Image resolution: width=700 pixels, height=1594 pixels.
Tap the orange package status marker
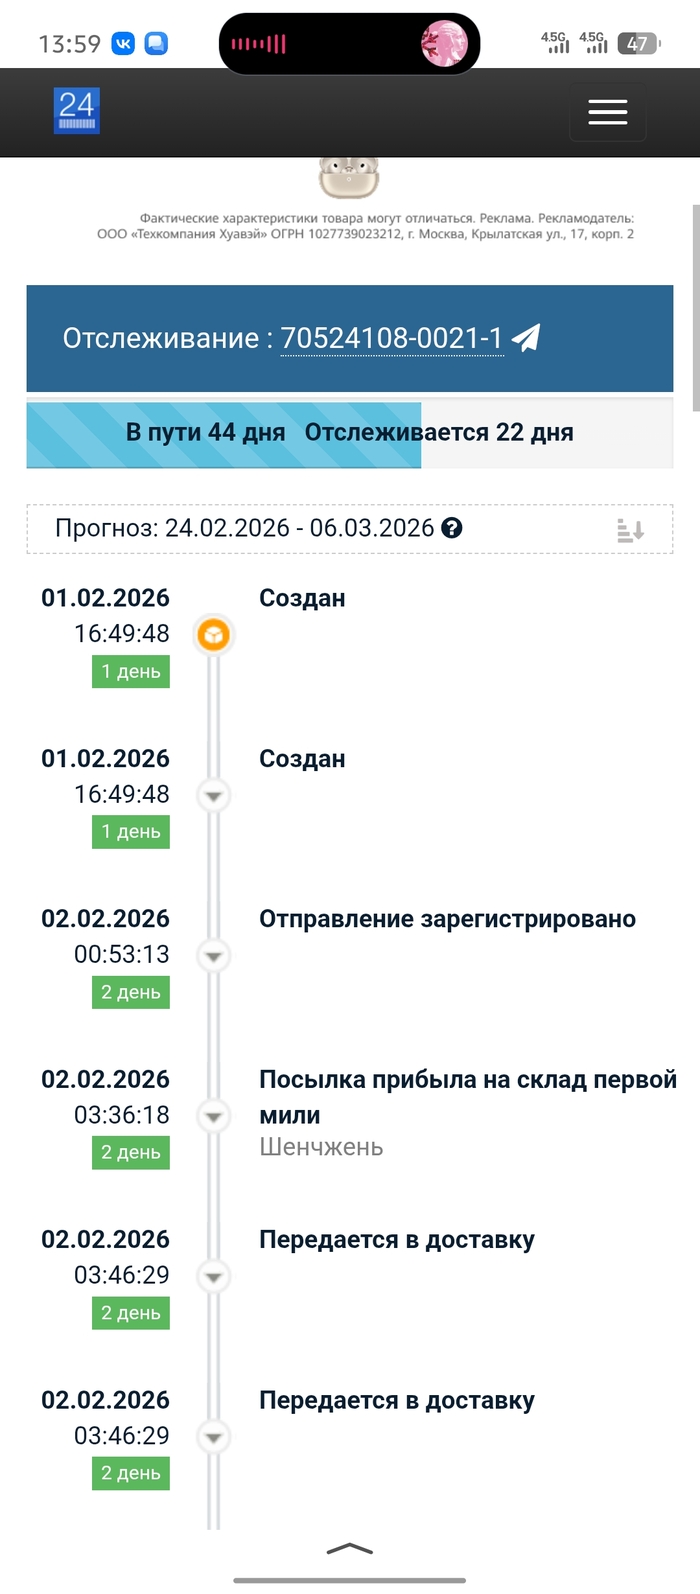[x=213, y=635]
